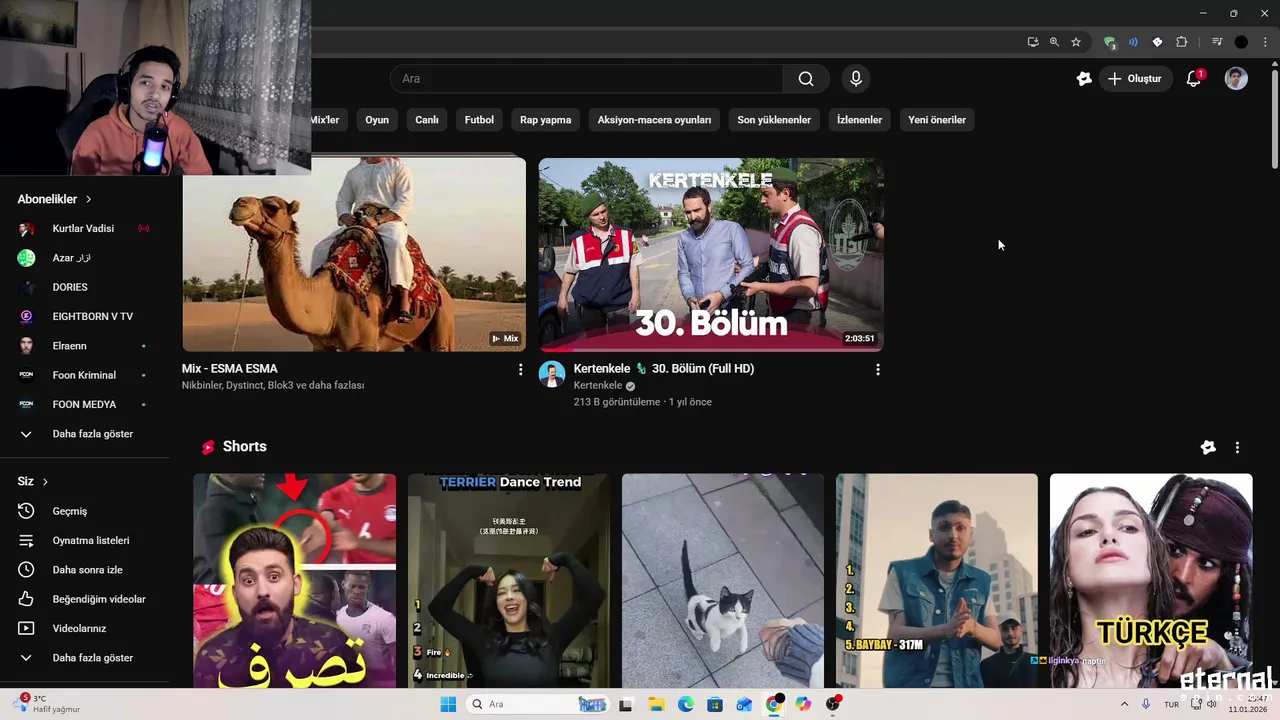Select the Canlı filter chip

(x=427, y=120)
